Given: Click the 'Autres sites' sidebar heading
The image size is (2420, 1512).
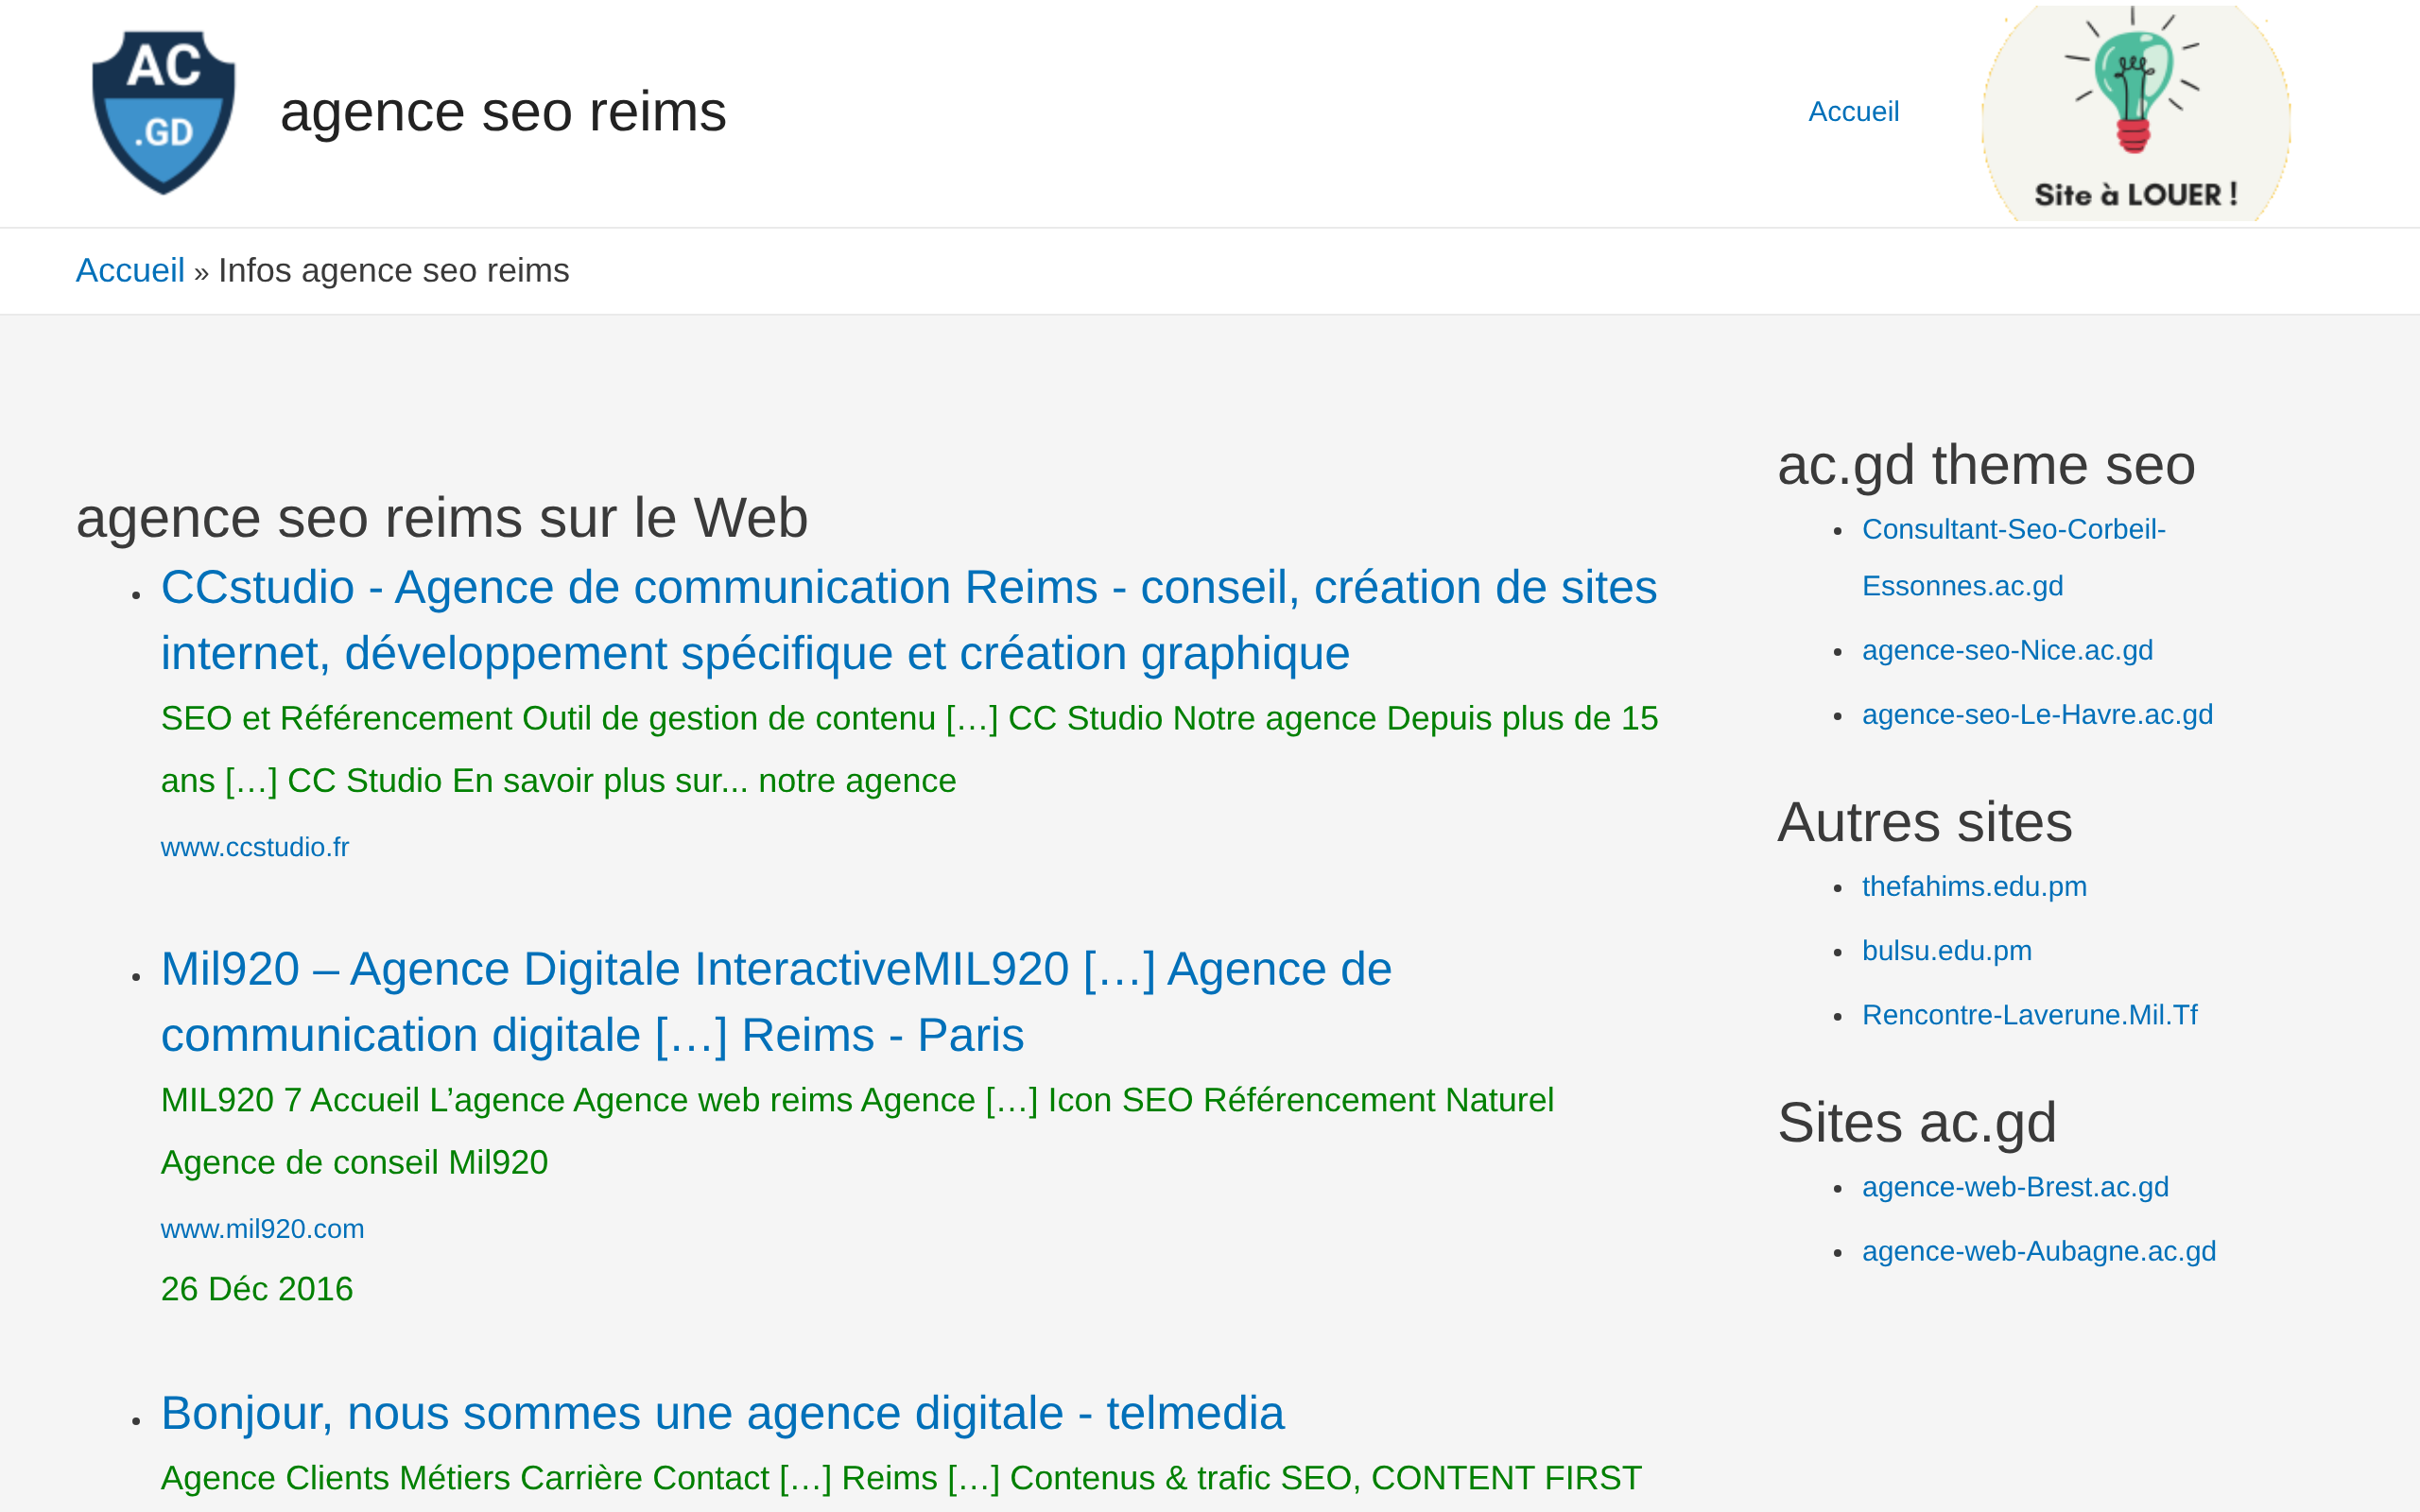Looking at the screenshot, I should click(1924, 822).
